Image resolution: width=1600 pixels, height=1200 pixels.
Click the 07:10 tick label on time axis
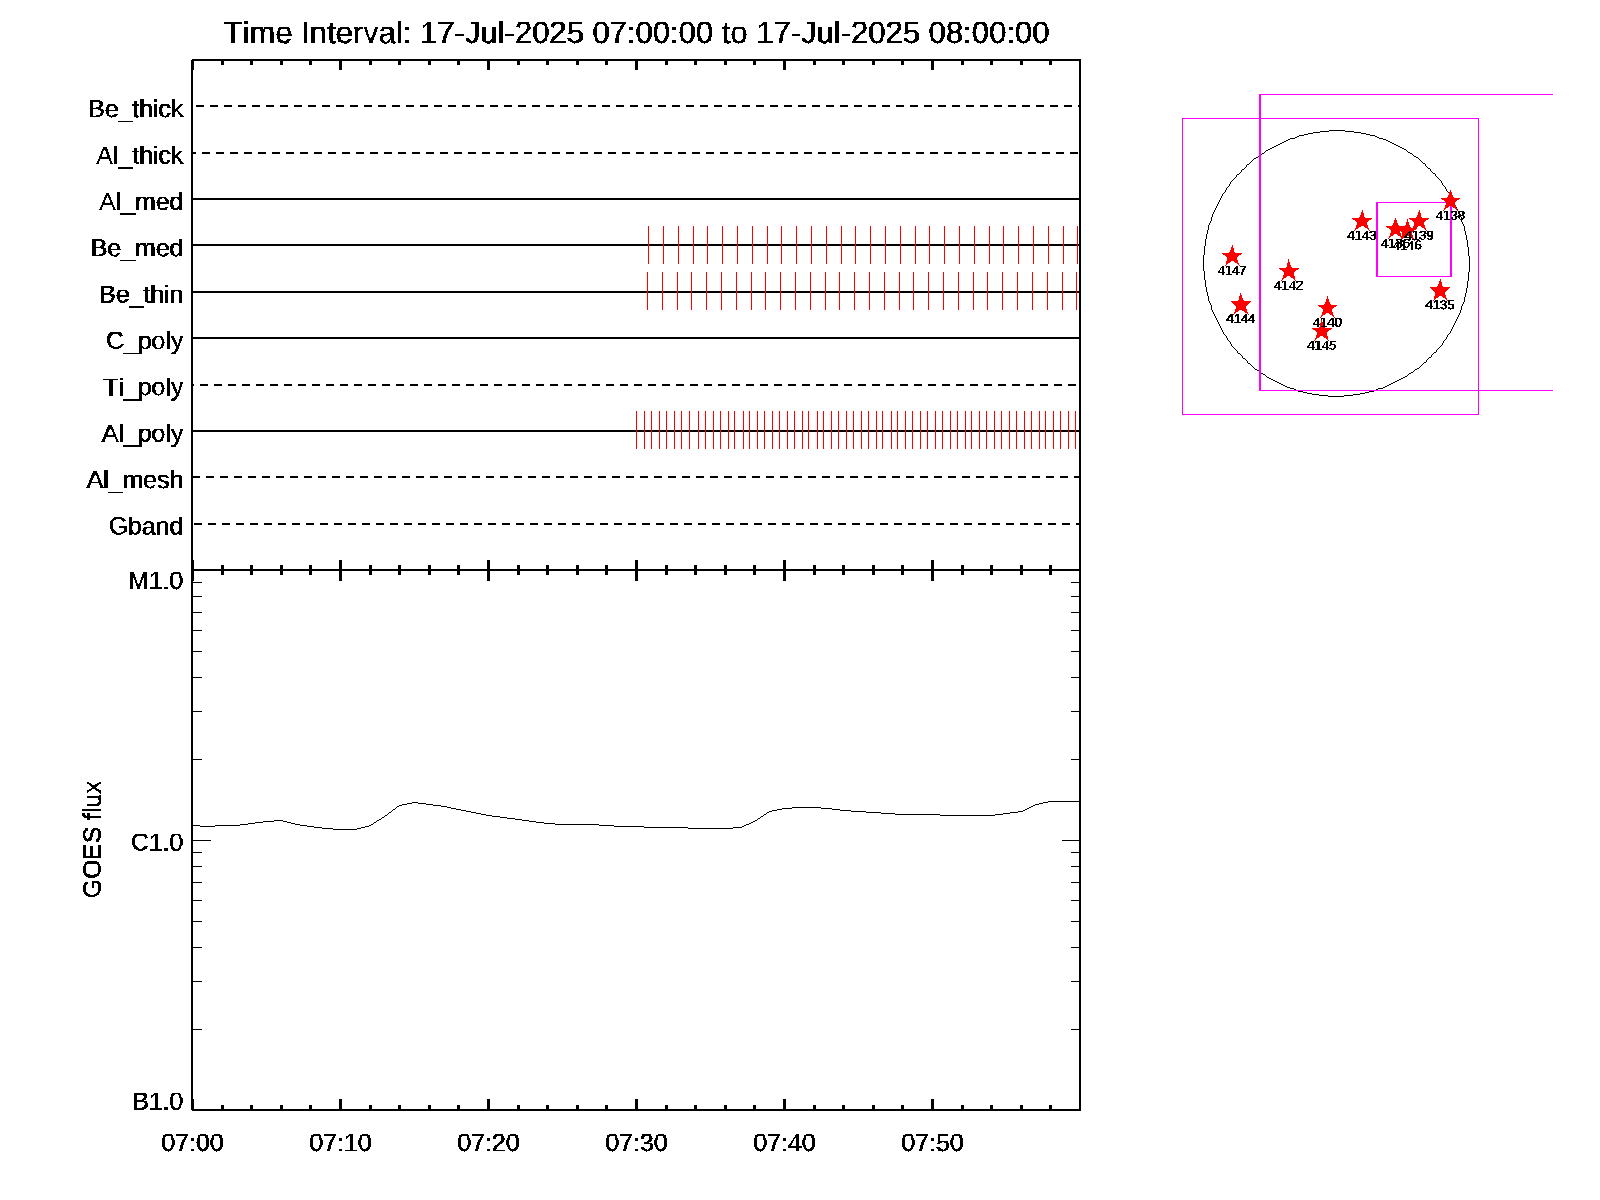[x=340, y=1143]
